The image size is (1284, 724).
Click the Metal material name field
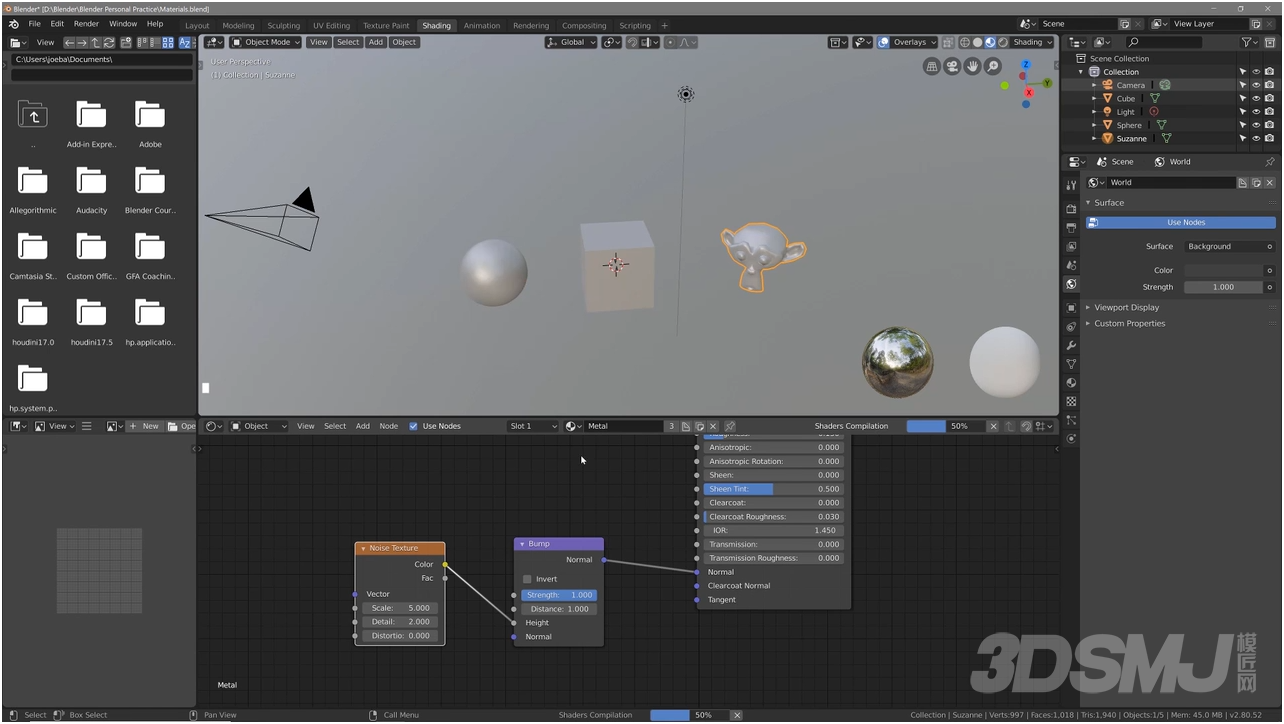click(x=624, y=426)
